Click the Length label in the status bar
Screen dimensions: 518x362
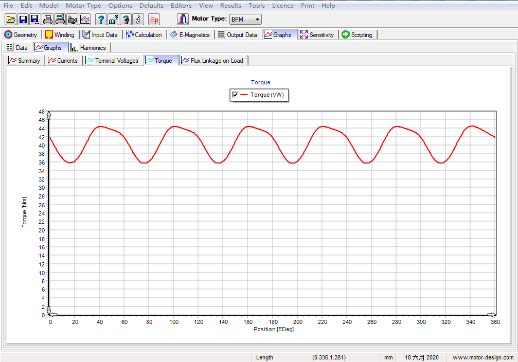tap(264, 357)
